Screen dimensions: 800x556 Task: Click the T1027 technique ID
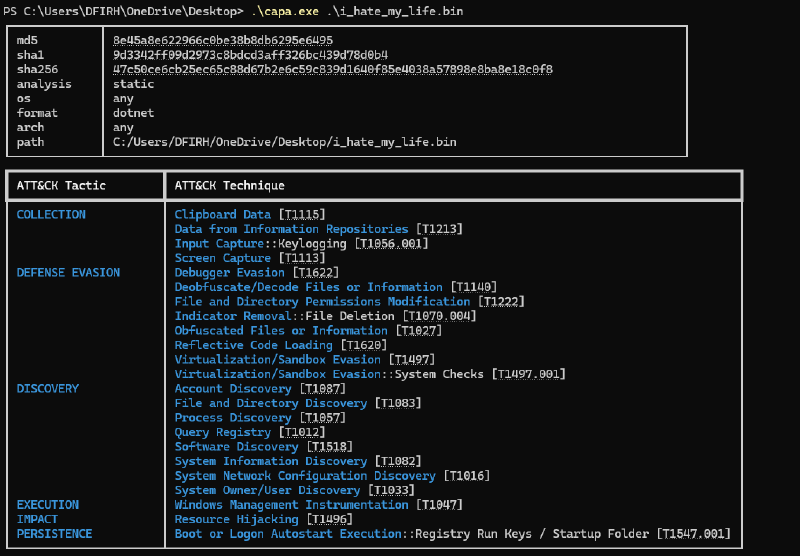click(419, 331)
